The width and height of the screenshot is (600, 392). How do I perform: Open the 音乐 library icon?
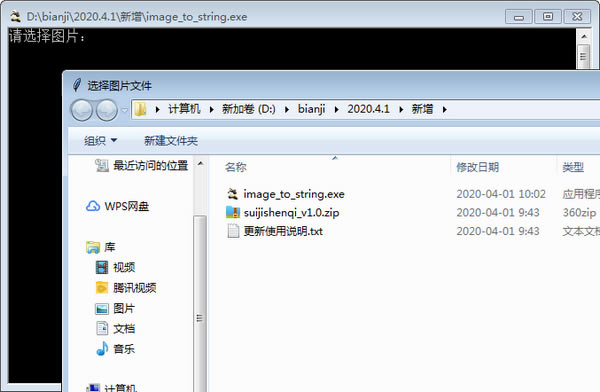[x=102, y=349]
